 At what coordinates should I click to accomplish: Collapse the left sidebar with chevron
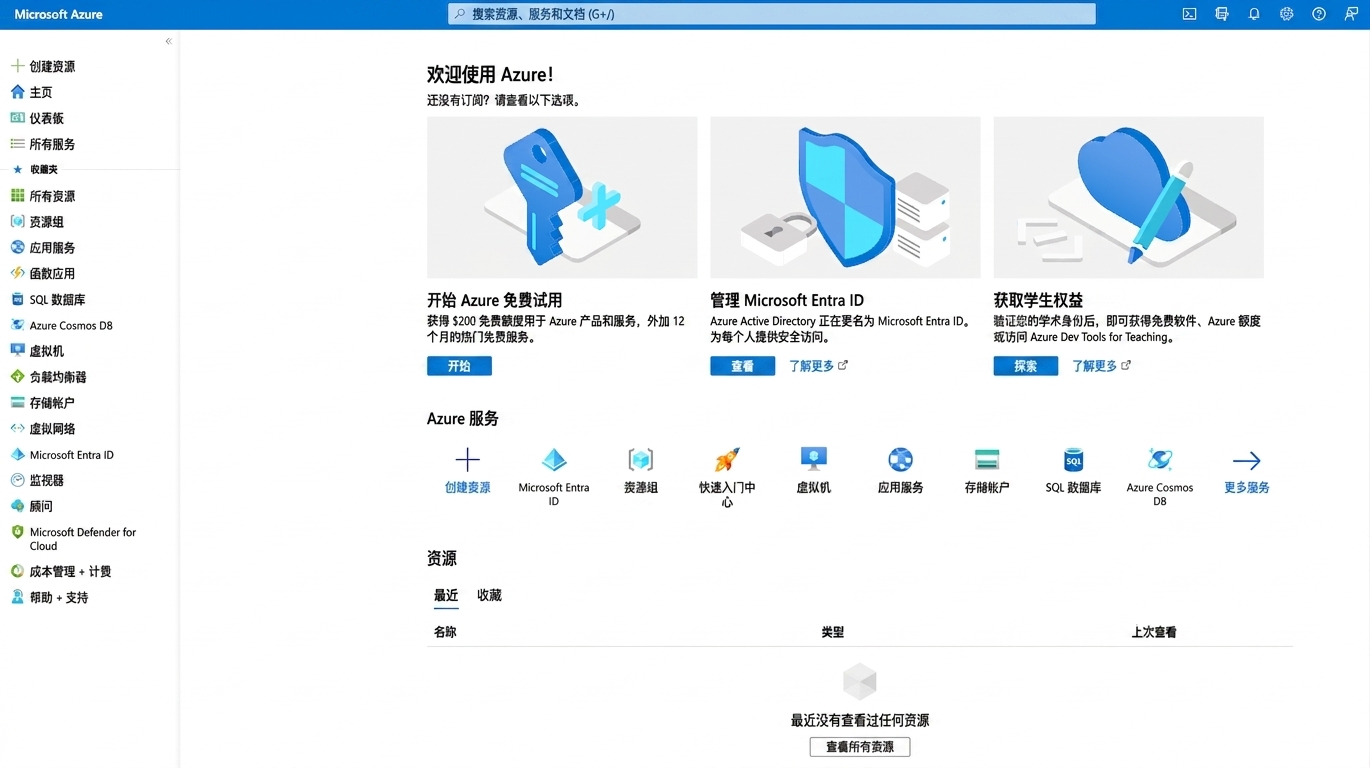click(x=168, y=41)
